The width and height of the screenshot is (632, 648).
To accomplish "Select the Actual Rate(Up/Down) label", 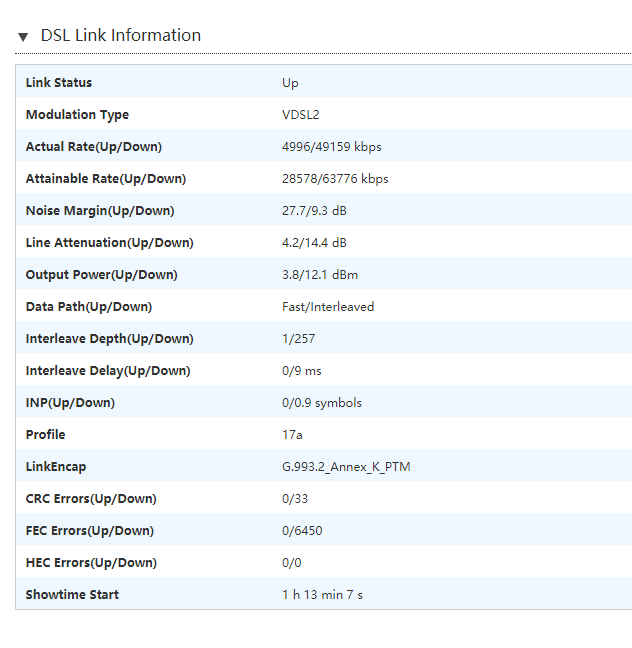I will pyautogui.click(x=94, y=147).
